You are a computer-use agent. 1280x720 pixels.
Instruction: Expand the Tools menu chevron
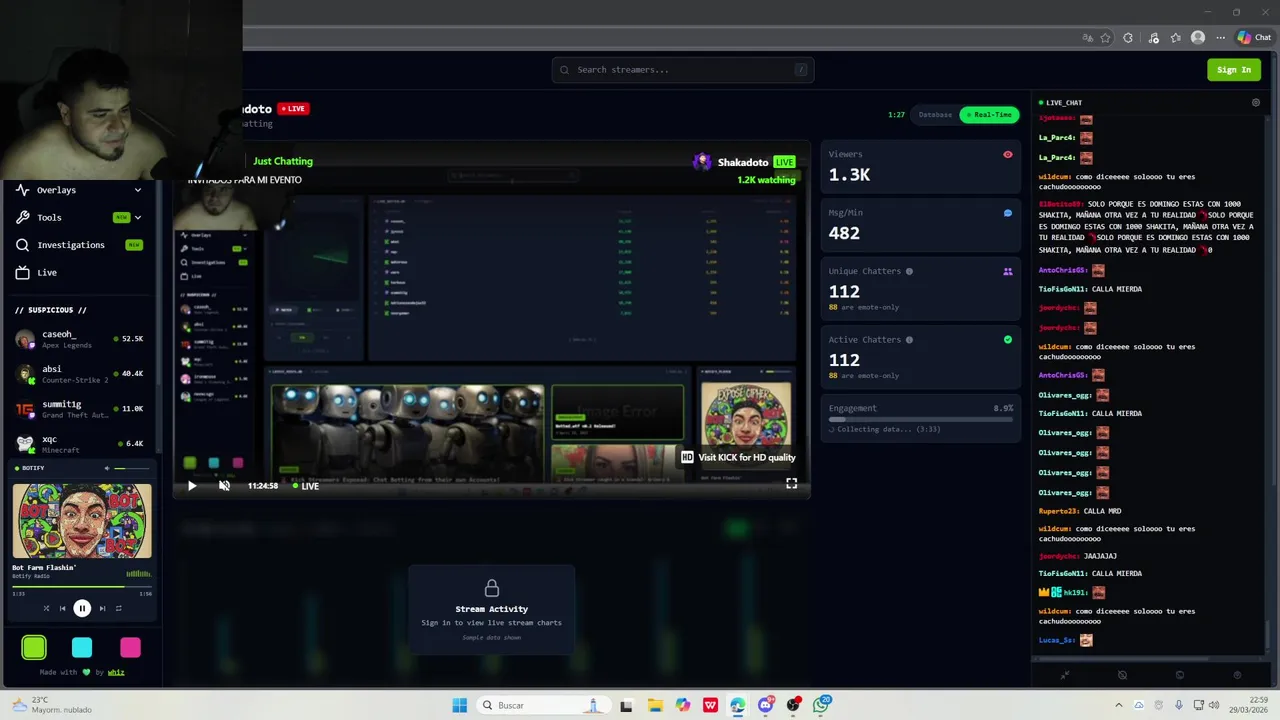pyautogui.click(x=138, y=217)
